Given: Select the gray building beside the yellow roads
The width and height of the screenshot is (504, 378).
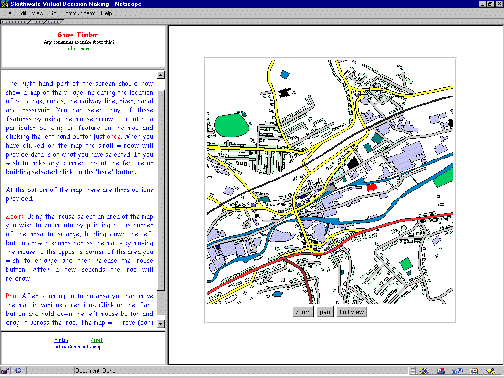Looking at the screenshot, I should 330,188.
